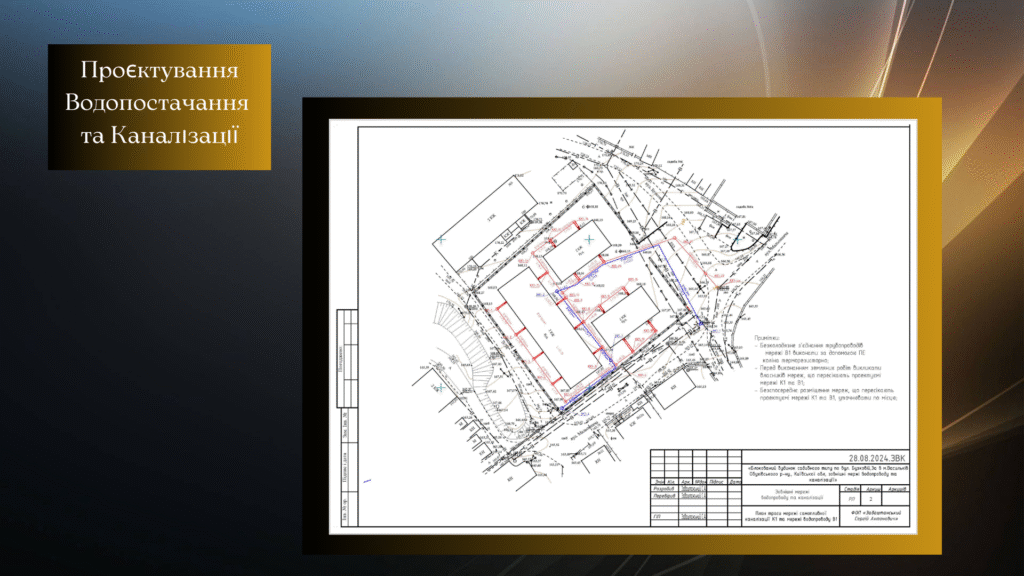Click the project description cell in title block
Viewport: 1024px width, 576px height.
826,472
